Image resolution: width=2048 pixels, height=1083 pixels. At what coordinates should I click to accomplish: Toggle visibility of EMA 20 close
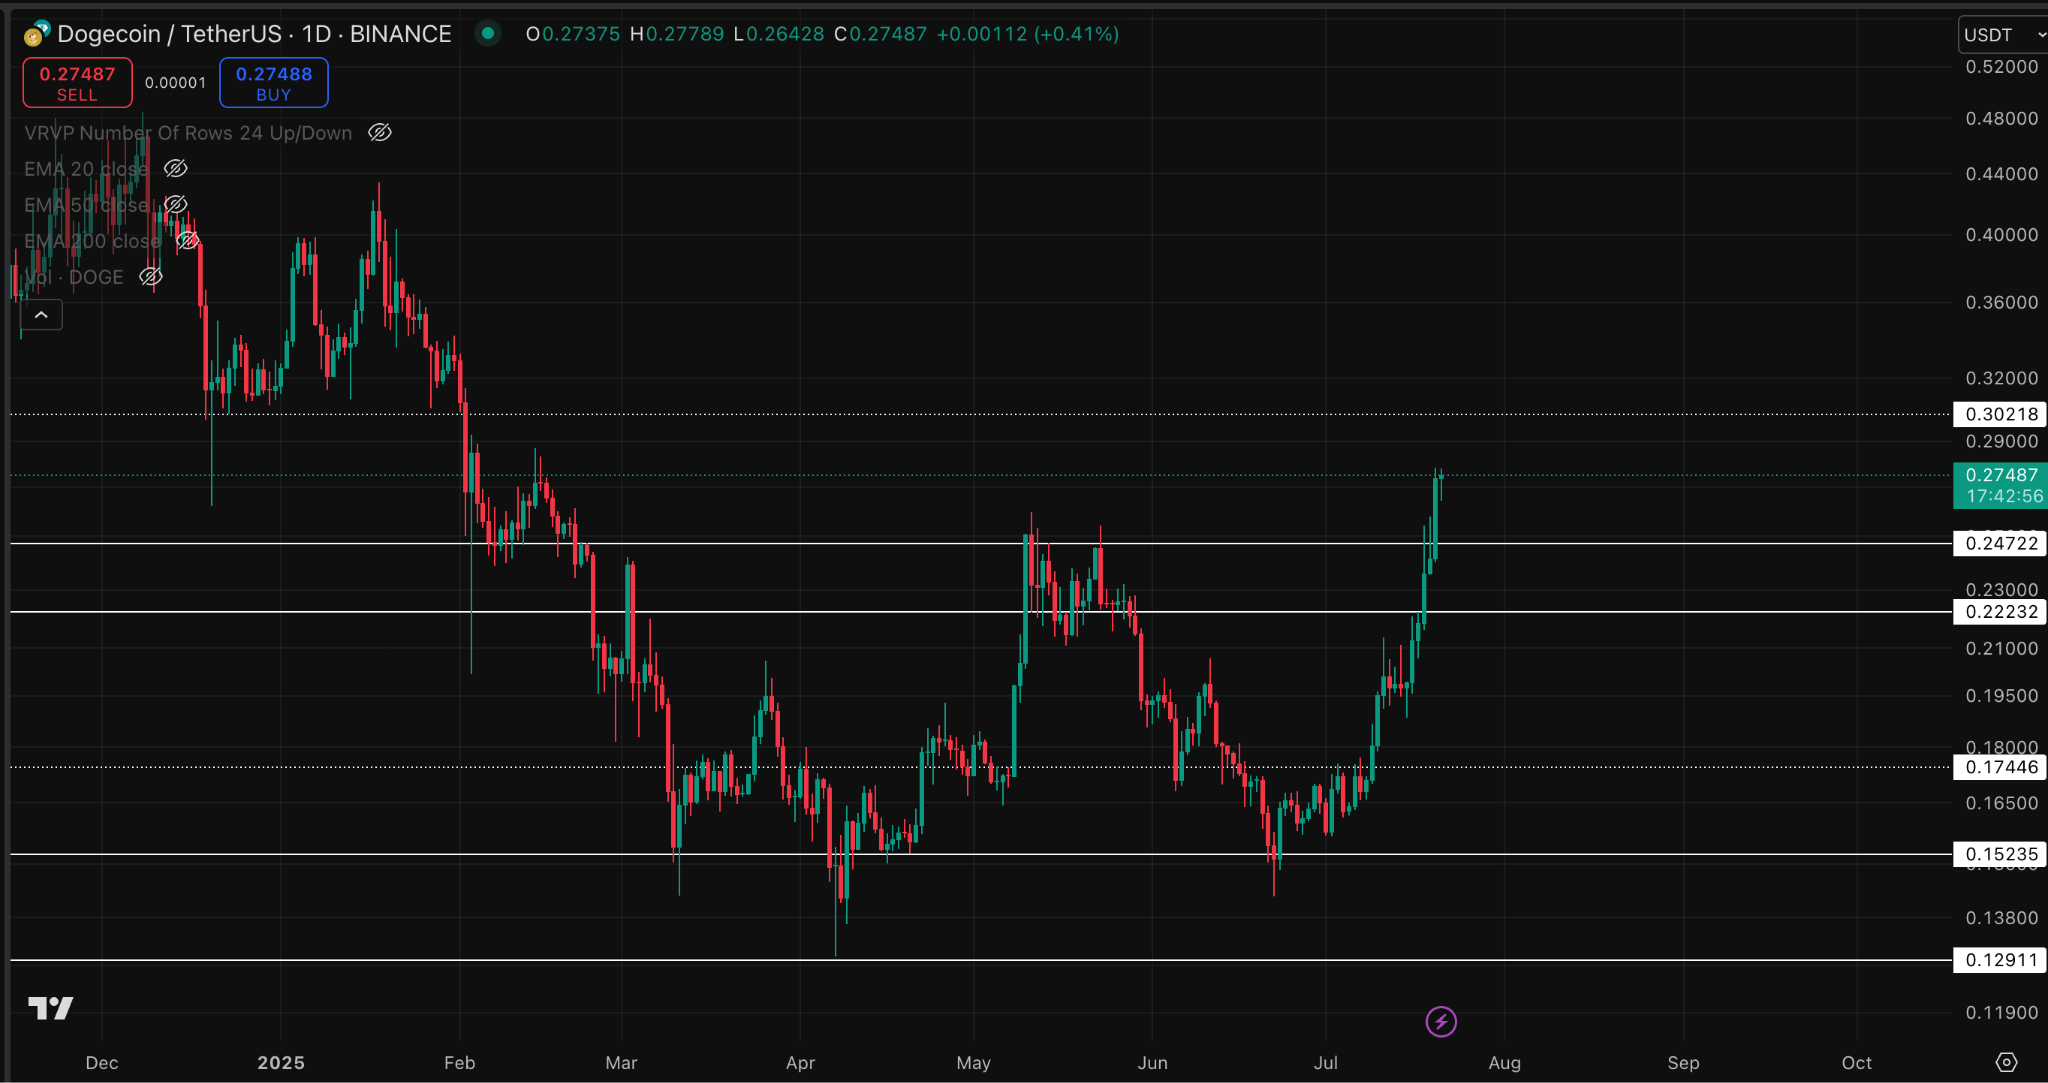click(176, 168)
